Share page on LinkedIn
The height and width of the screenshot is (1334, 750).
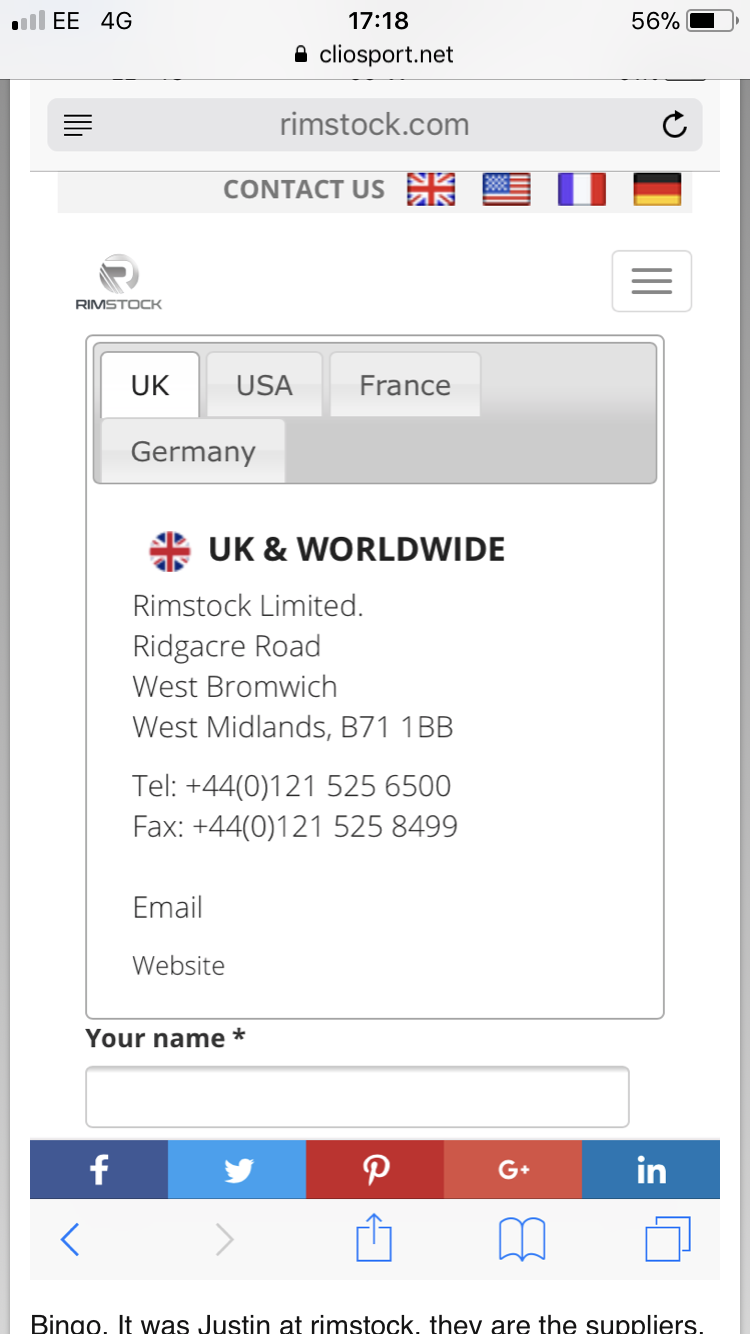pos(651,1170)
